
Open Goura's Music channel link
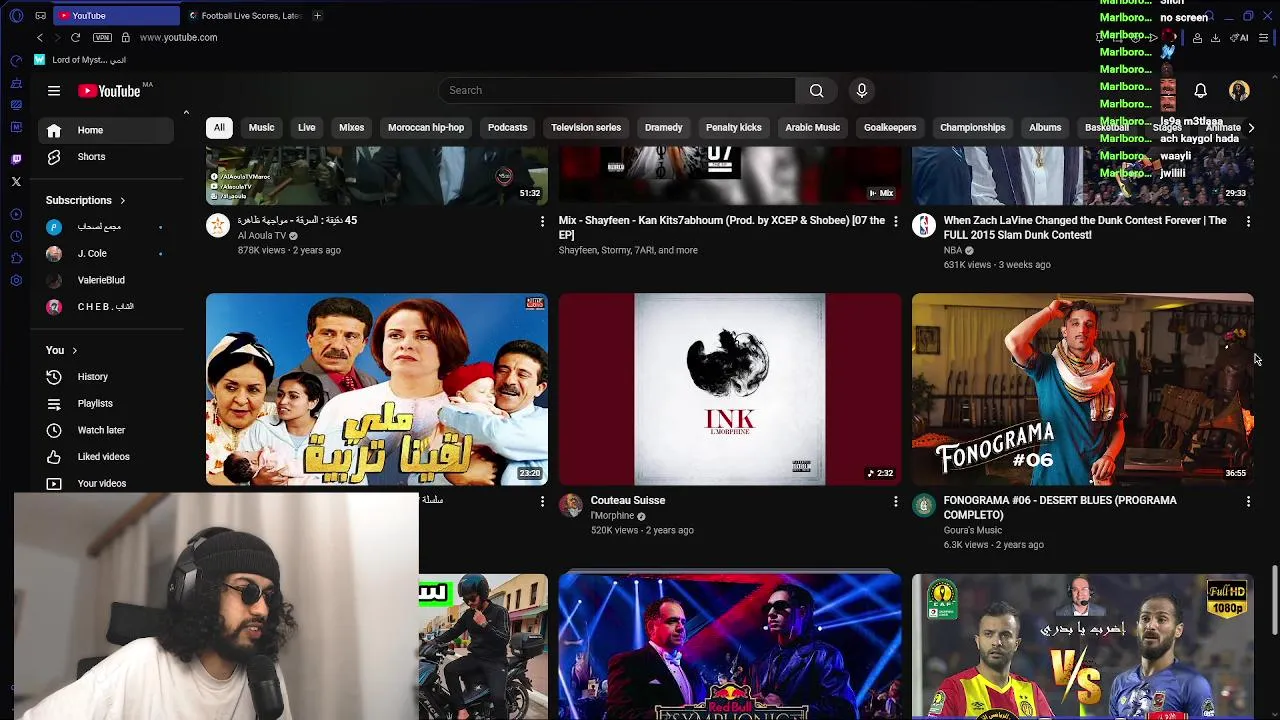coord(972,531)
